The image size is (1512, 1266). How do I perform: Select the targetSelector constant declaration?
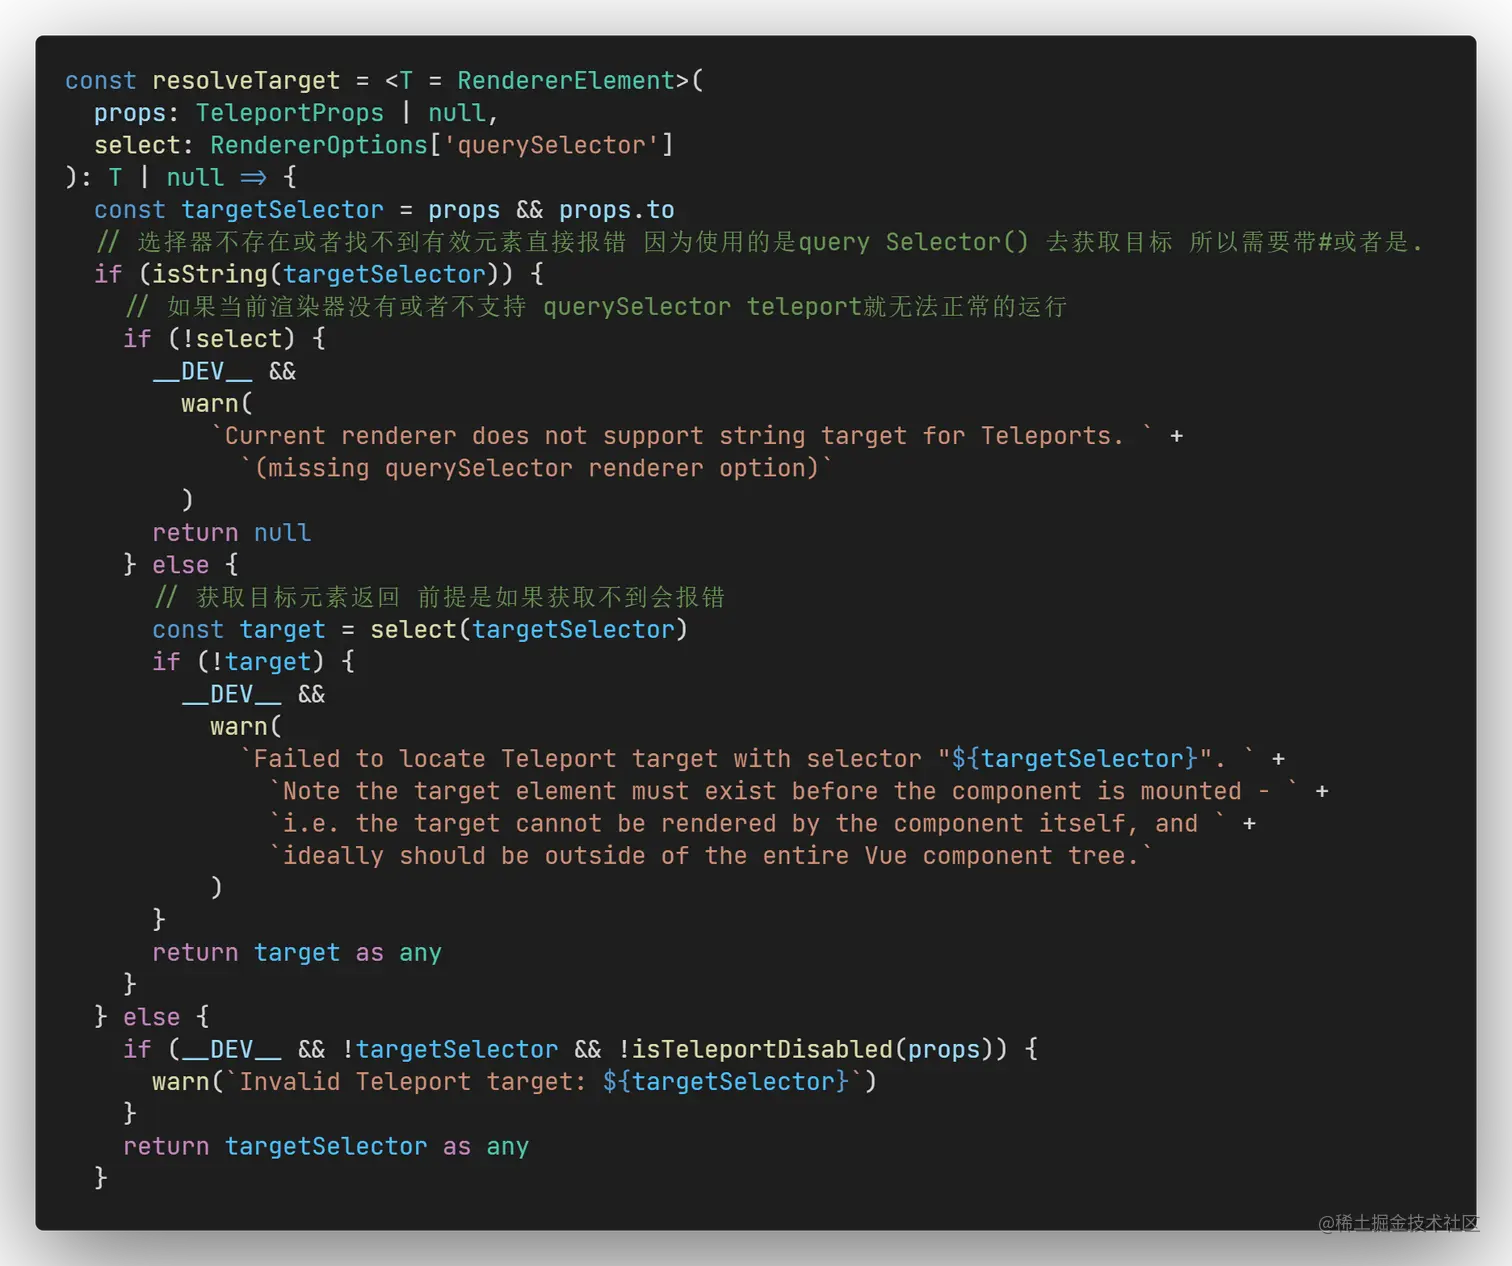(x=282, y=209)
